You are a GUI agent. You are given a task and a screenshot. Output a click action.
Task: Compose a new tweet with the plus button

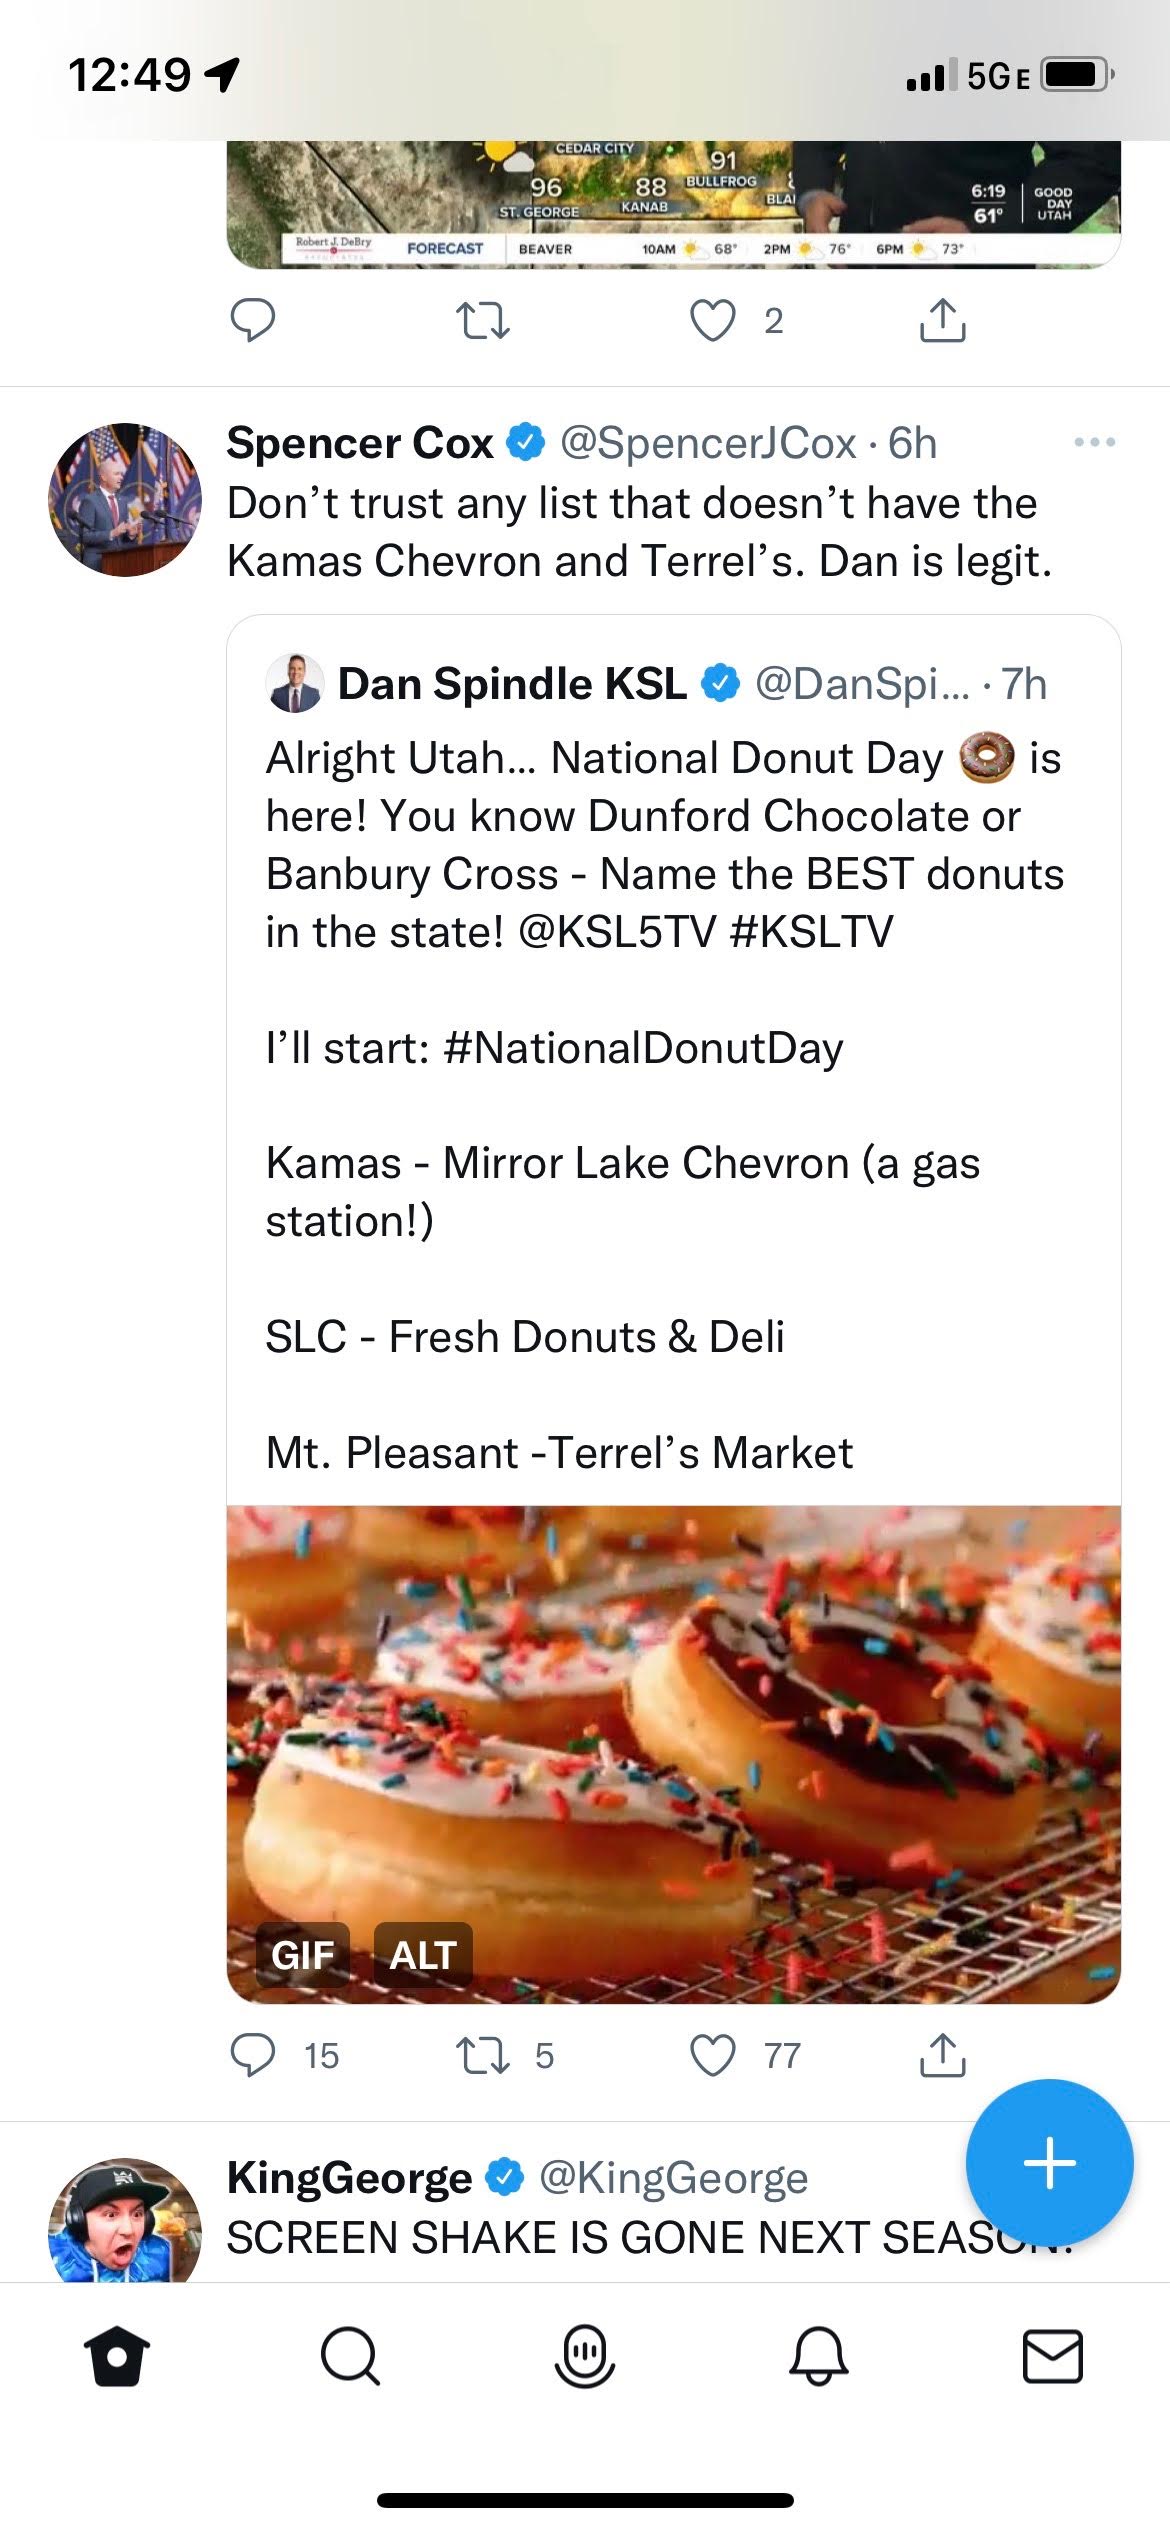[1049, 2163]
